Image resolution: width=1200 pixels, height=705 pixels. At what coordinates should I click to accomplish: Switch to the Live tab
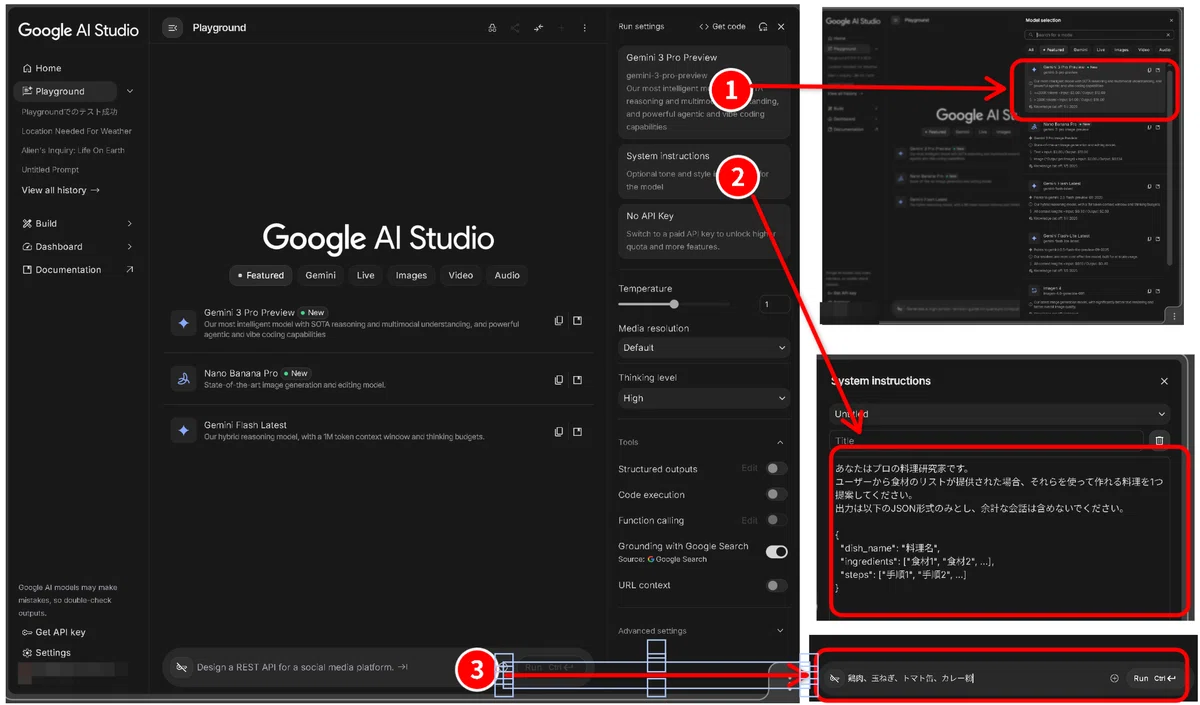[366, 275]
